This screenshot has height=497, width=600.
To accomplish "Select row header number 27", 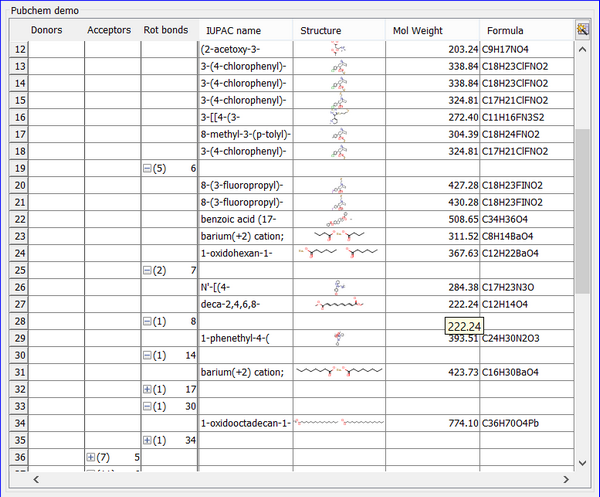I will 20,304.
